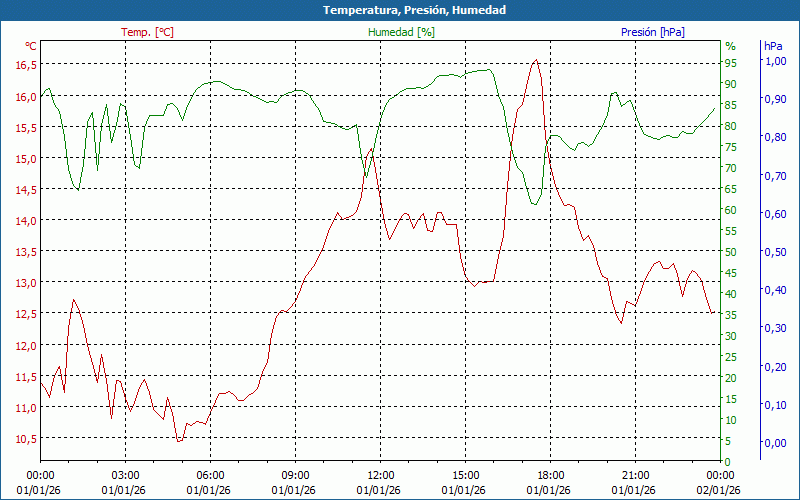The width and height of the screenshot is (800, 500).
Task: Click the green % axis unit label
Action: click(731, 46)
